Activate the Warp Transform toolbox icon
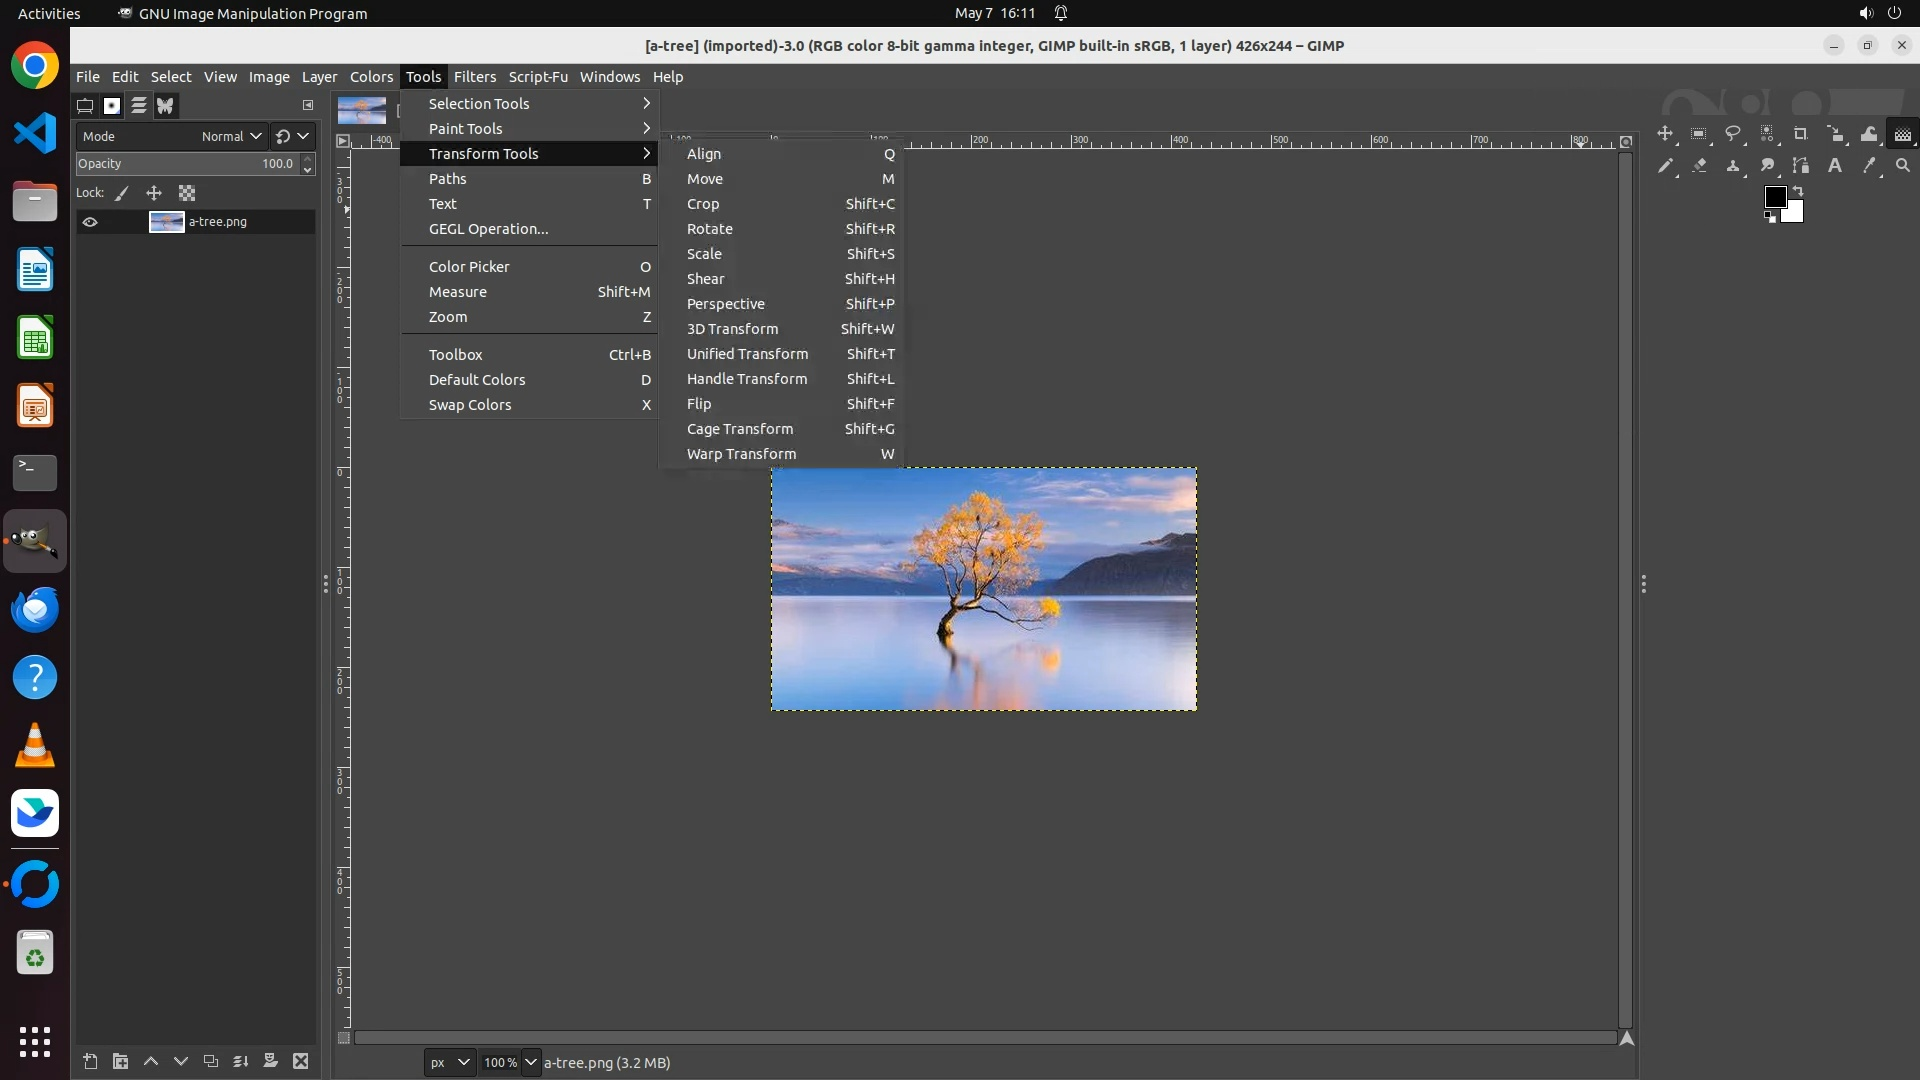 [1868, 134]
